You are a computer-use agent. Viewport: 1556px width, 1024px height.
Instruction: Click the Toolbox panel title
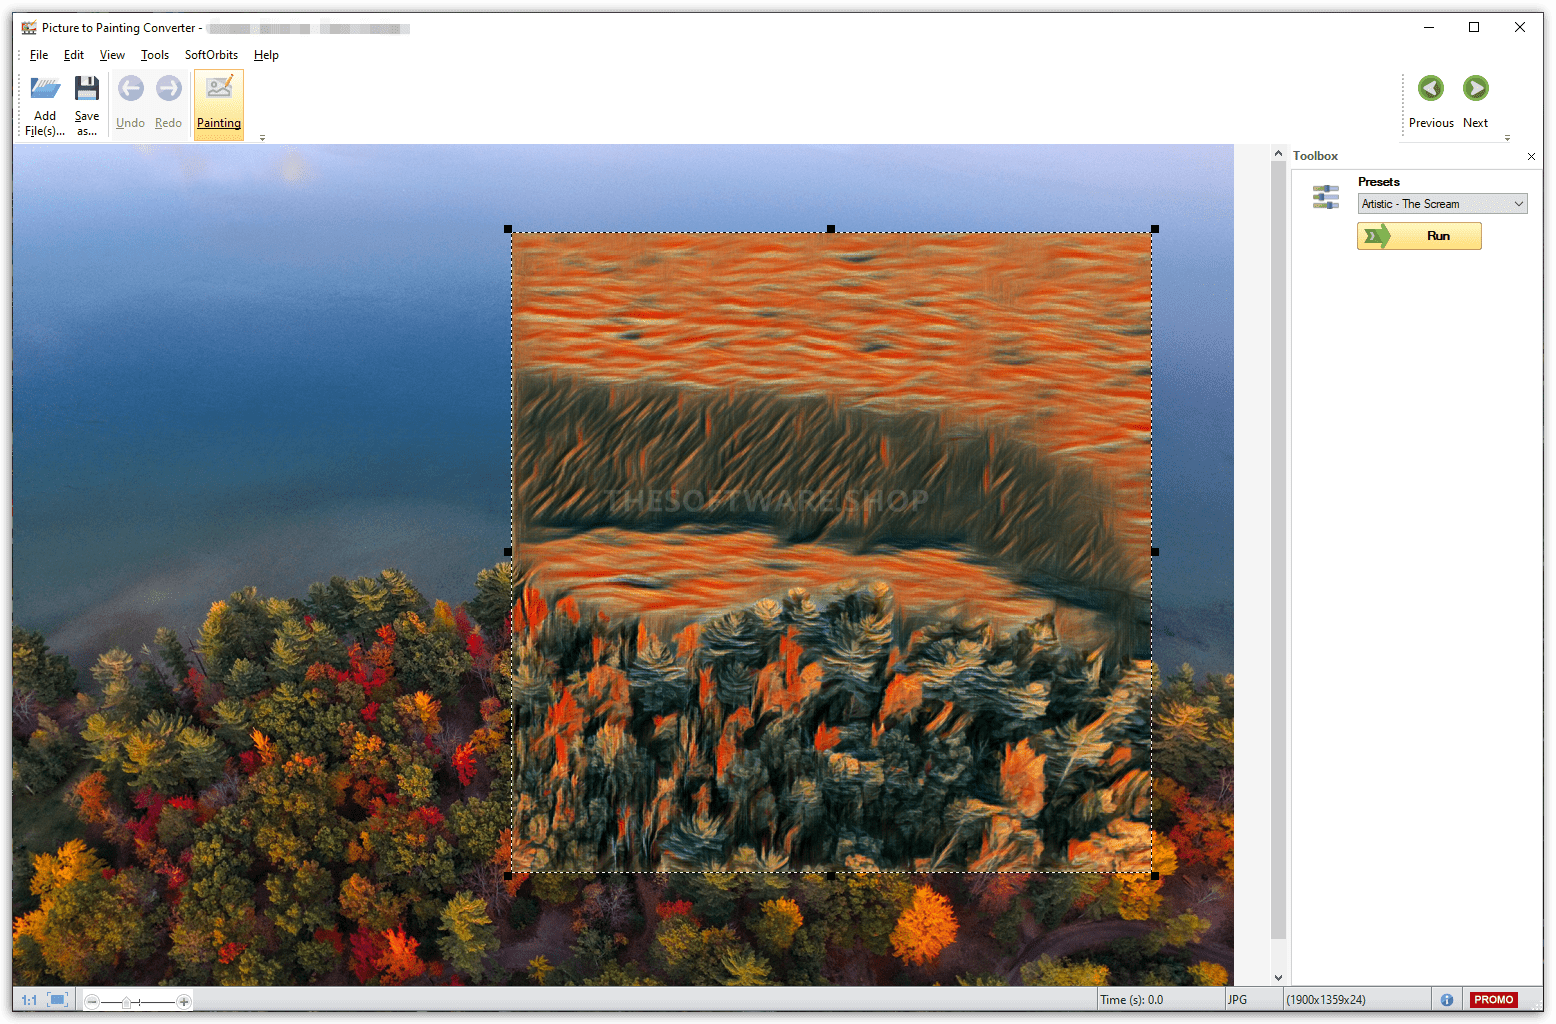(x=1315, y=156)
